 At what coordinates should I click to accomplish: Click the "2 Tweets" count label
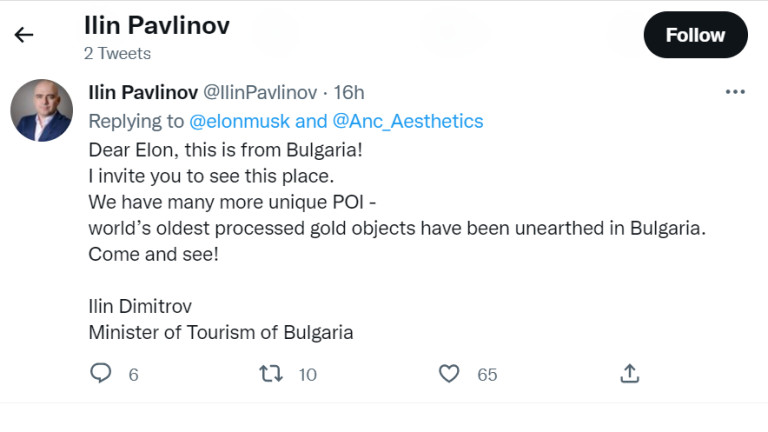pyautogui.click(x=117, y=54)
